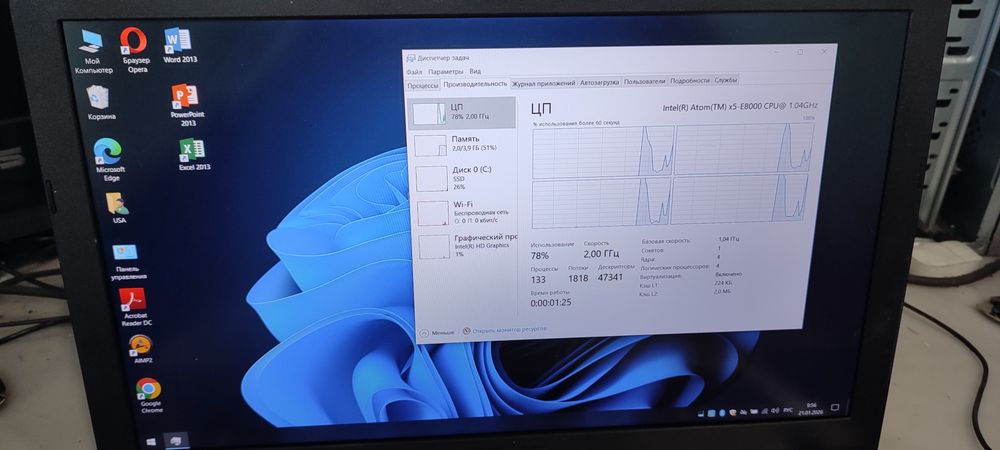The height and width of the screenshot is (450, 1000).
Task: Click the Базовая скорость label
Action: [x=666, y=242]
